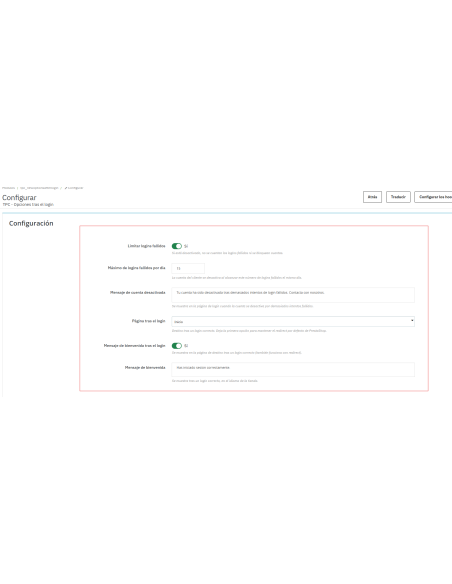452x584 pixels.
Task: Click into Mensaje de cuenta desactivada textarea
Action: [x=293, y=295]
